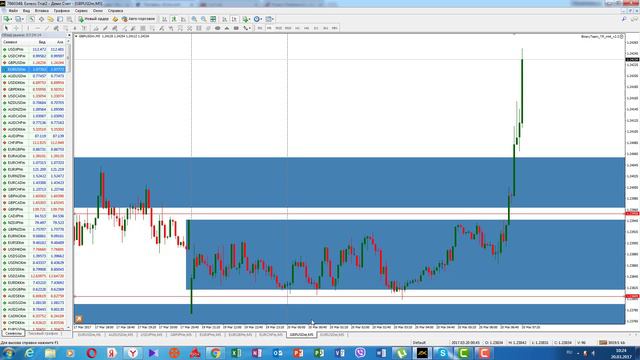Toggle the Navigator panel icon
The height and width of the screenshot is (360, 640).
click(x=50, y=19)
